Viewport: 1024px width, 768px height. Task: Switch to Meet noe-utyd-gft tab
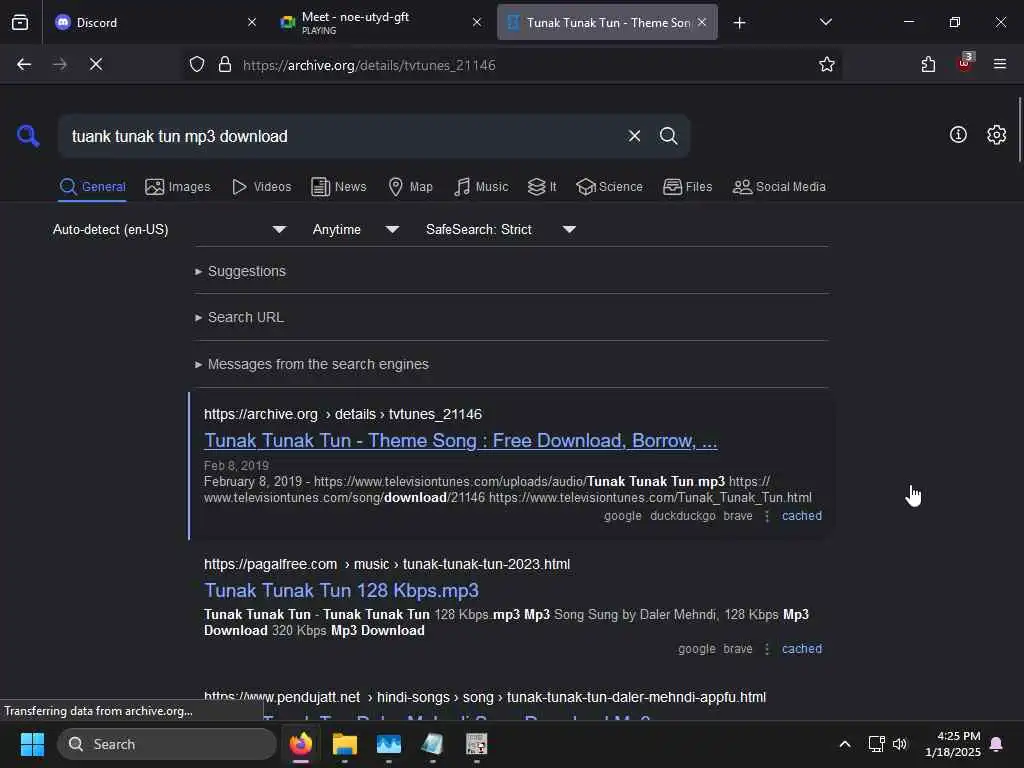coord(382,22)
